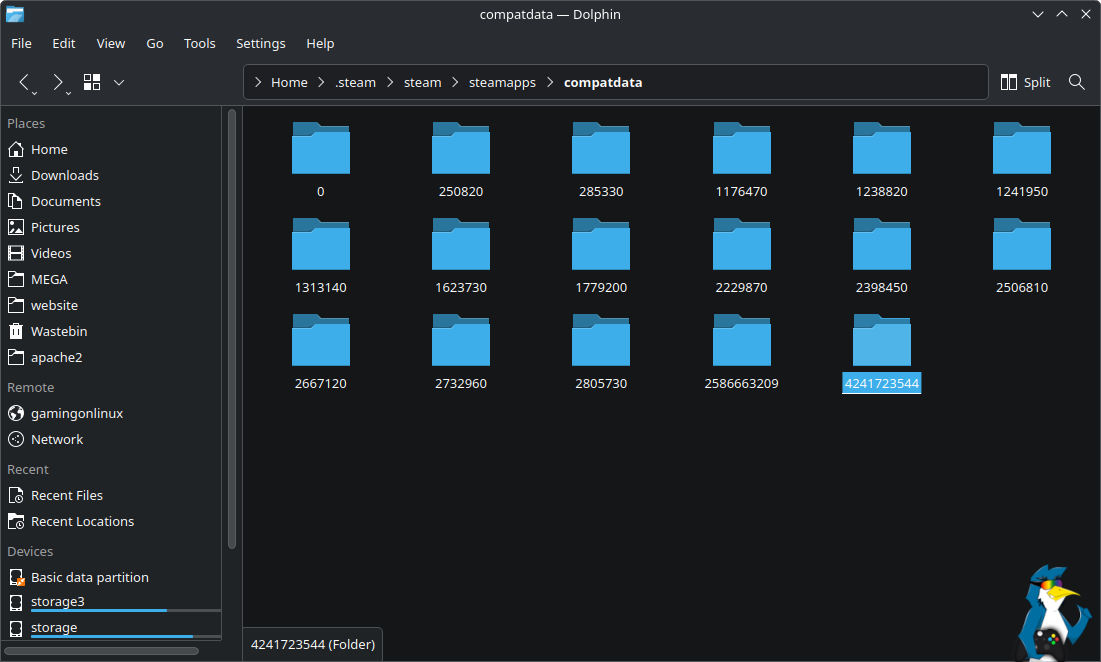1101x662 pixels.
Task: Click the Back navigation arrow
Action: (x=25, y=82)
